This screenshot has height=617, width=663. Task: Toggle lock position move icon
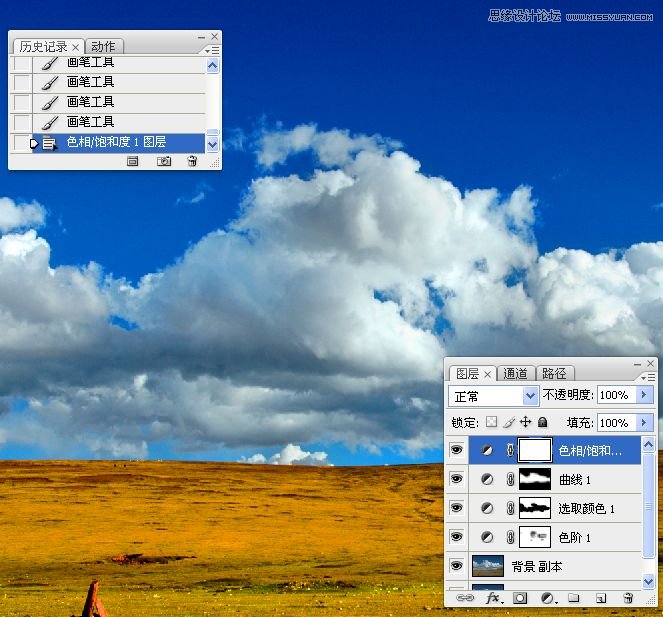pos(526,422)
